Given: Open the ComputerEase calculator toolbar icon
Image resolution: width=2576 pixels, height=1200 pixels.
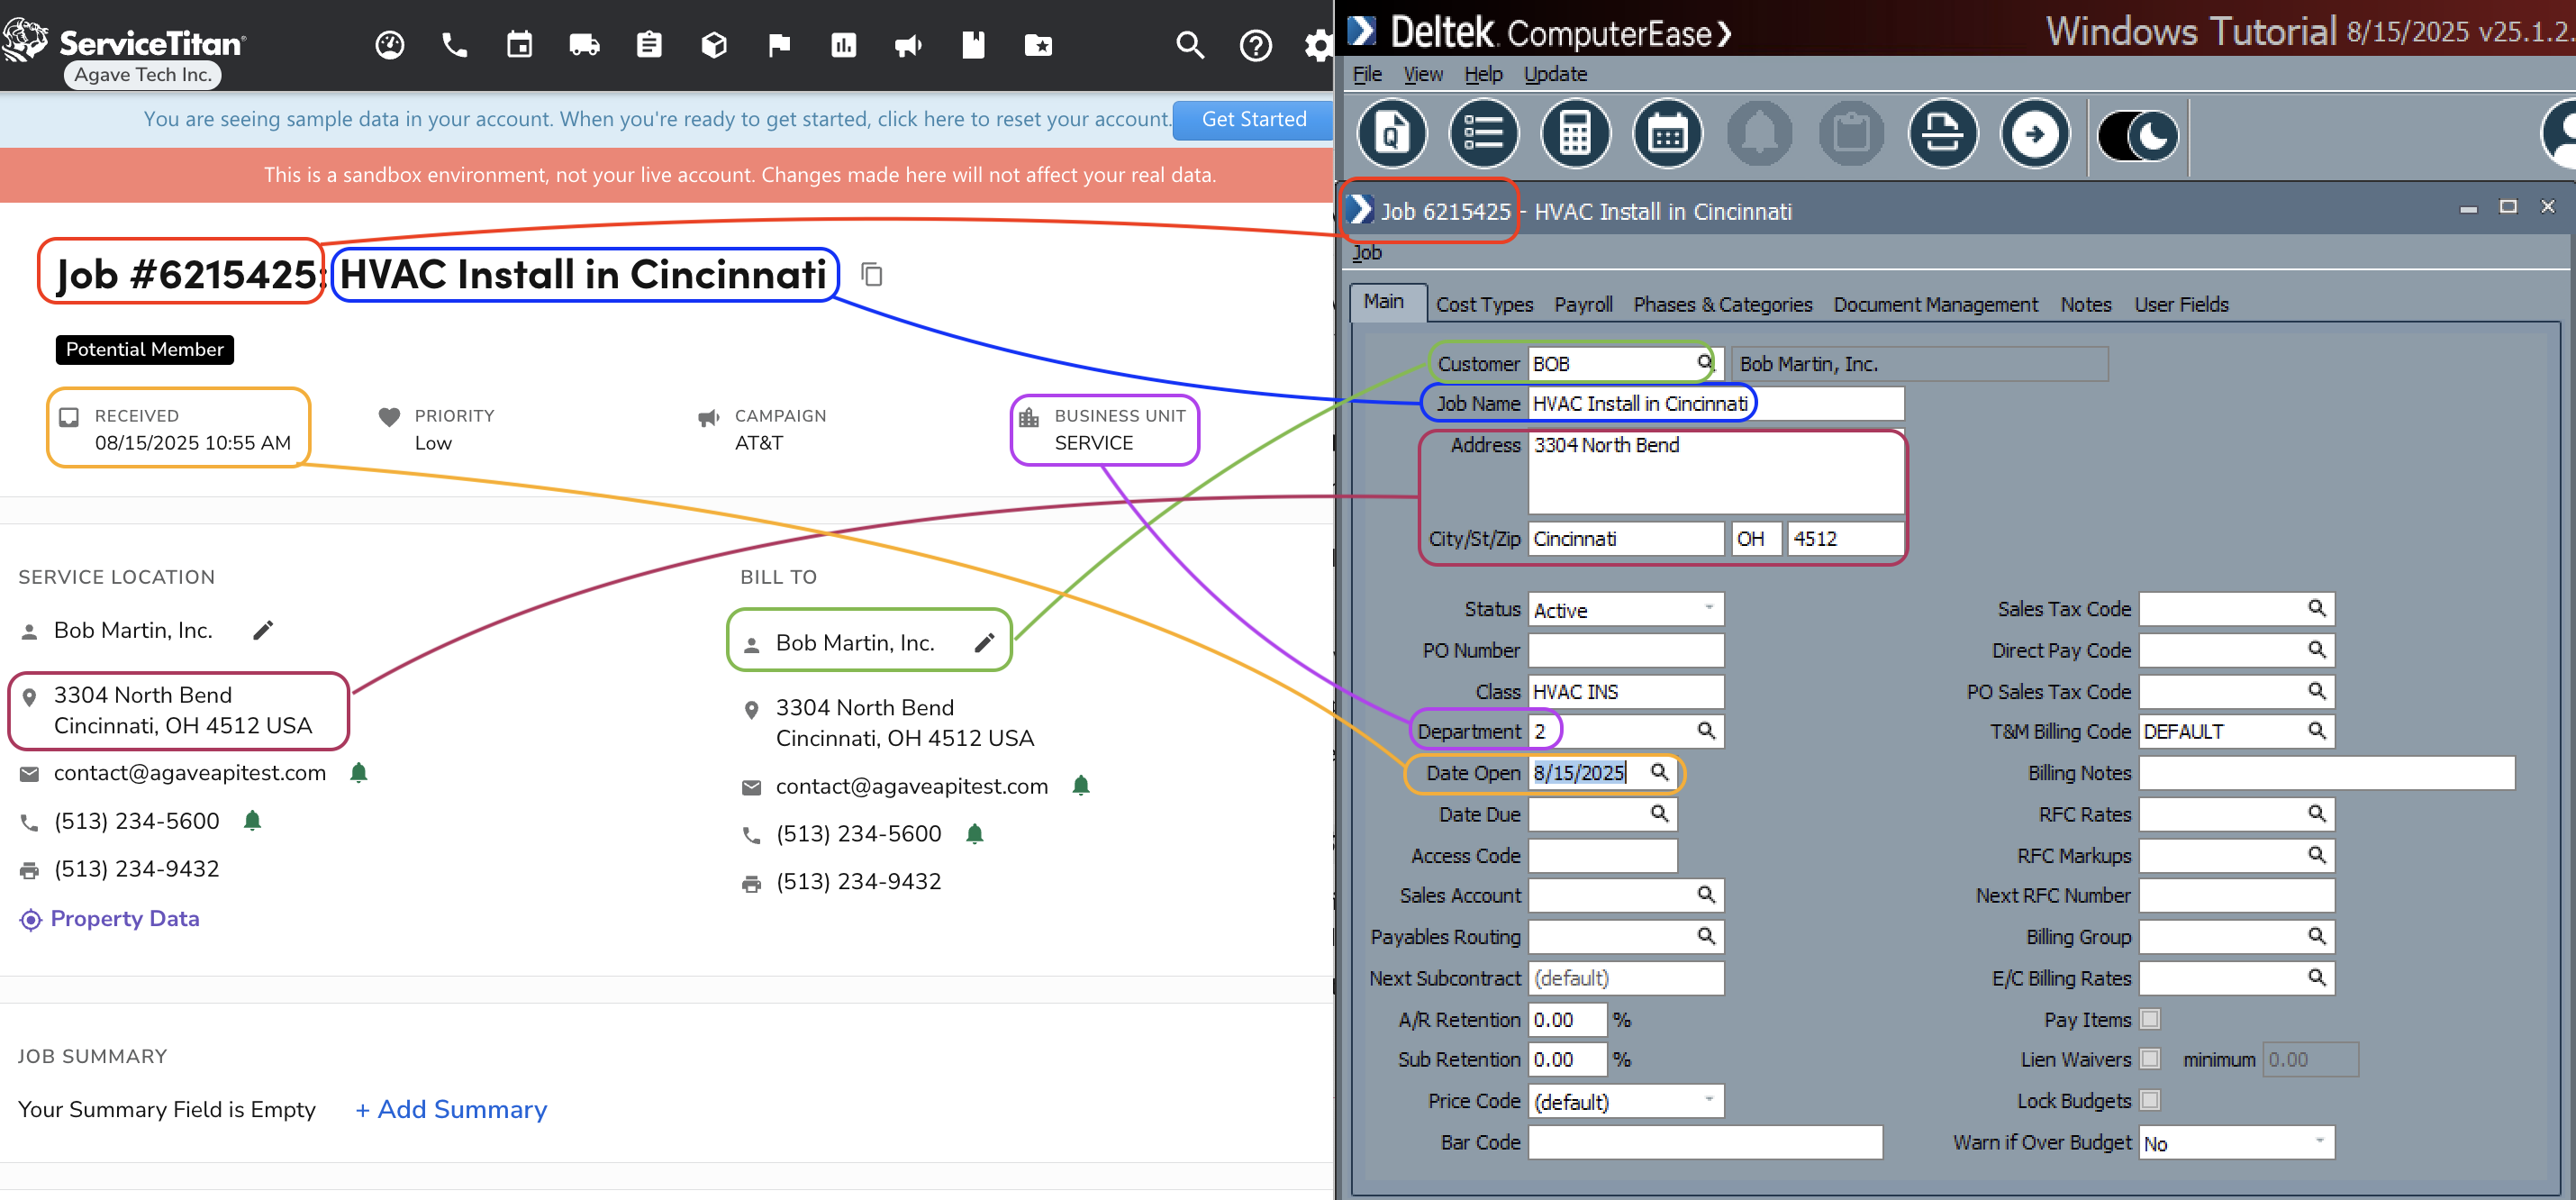Looking at the screenshot, I should pos(1575,133).
